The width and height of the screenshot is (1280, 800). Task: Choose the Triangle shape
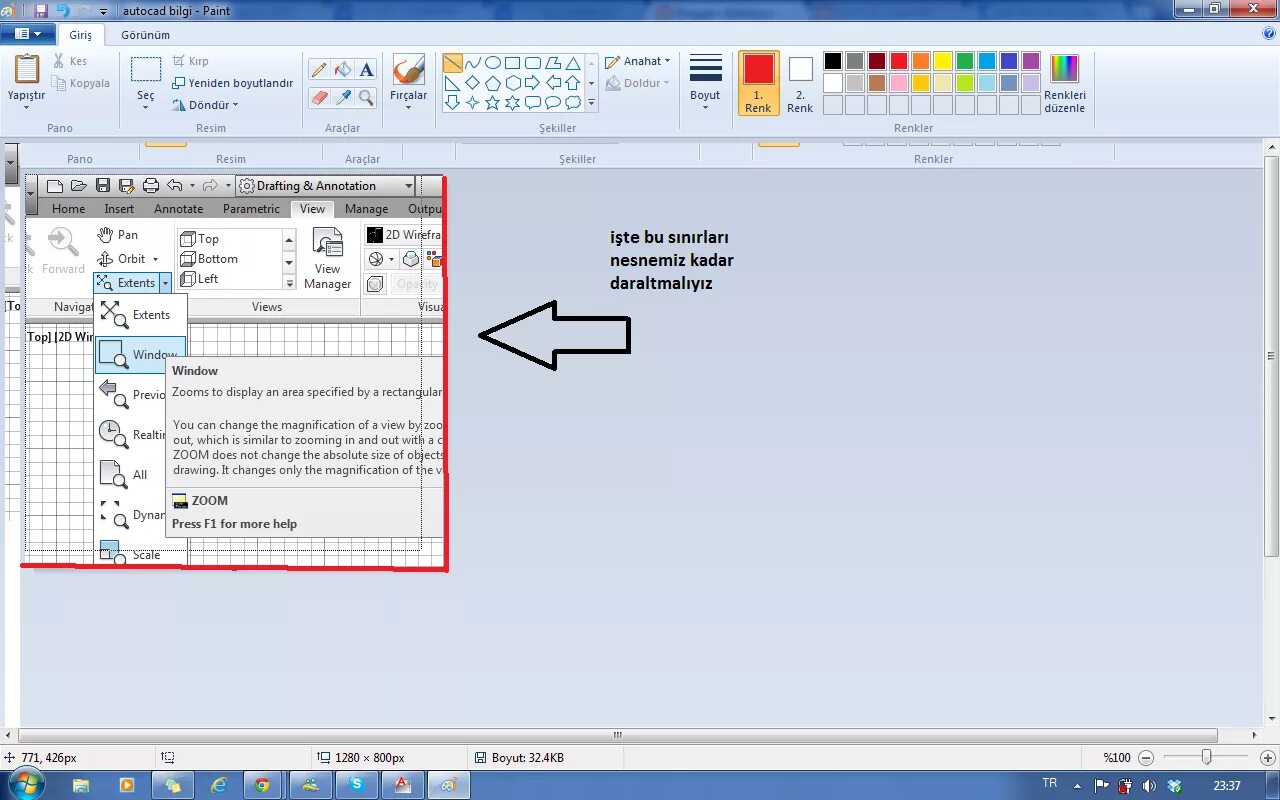point(573,63)
